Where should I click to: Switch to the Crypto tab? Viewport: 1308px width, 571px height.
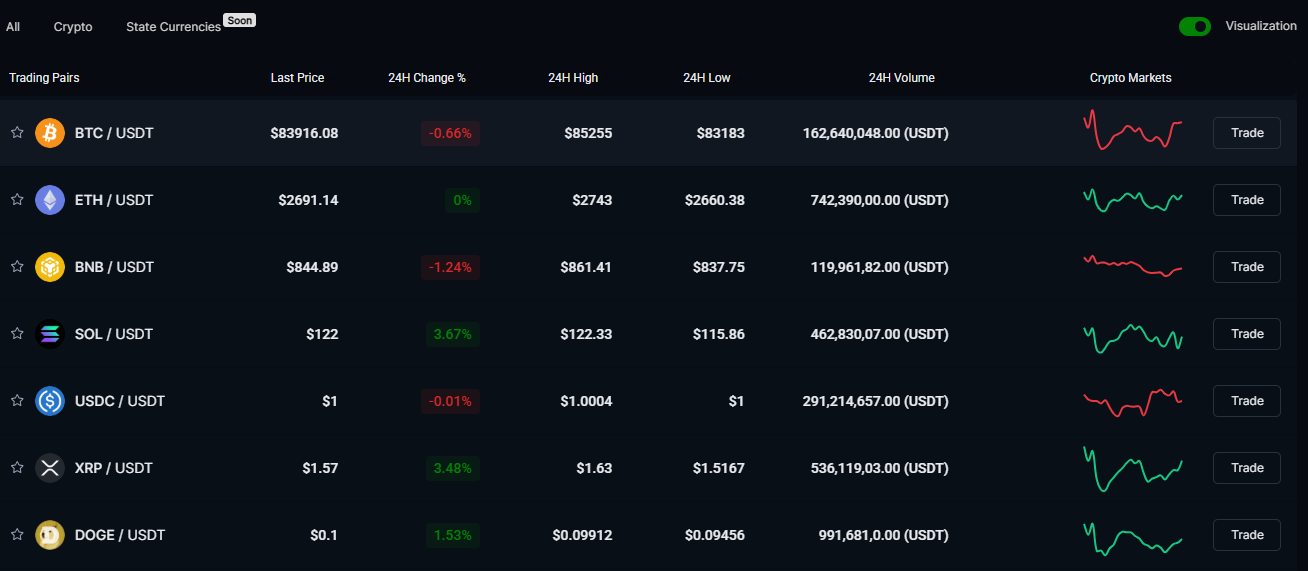(x=73, y=27)
